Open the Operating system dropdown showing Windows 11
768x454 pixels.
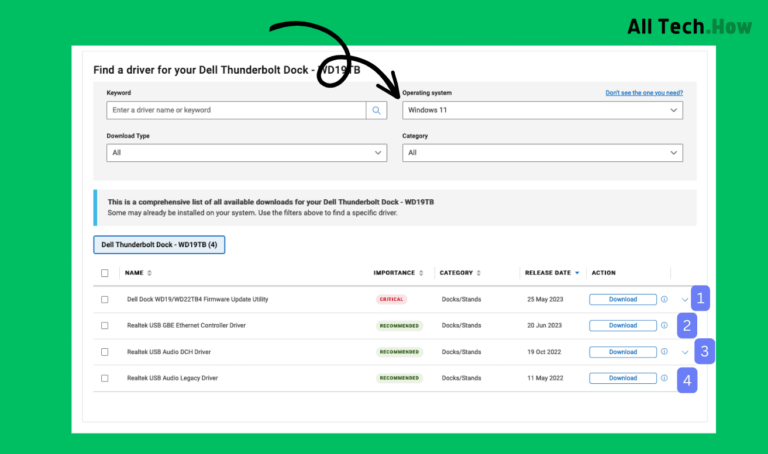coord(542,110)
